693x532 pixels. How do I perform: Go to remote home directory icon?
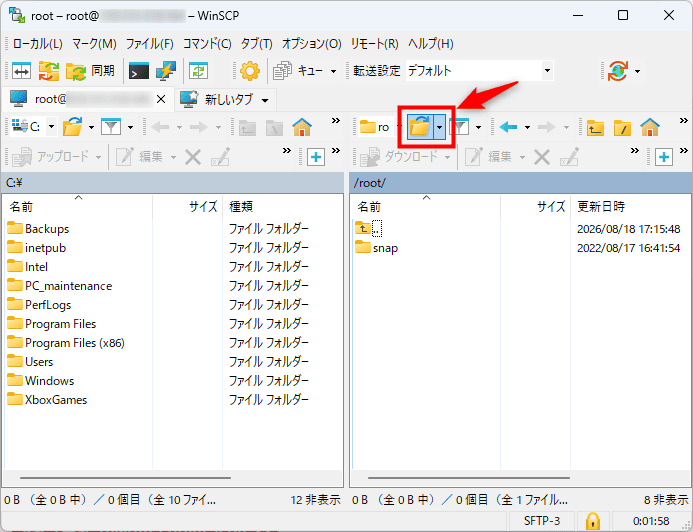click(x=650, y=128)
